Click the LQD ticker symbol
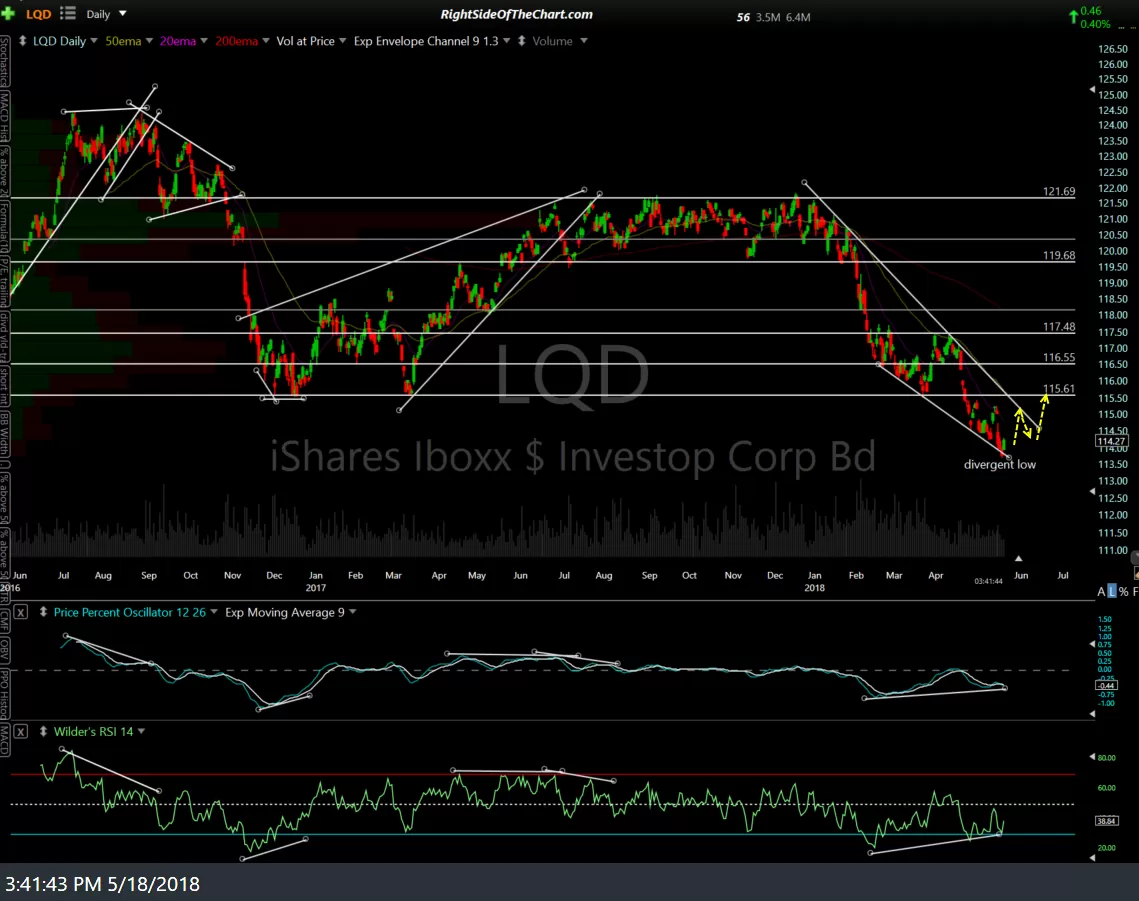This screenshot has height=901, width=1139. coord(38,14)
